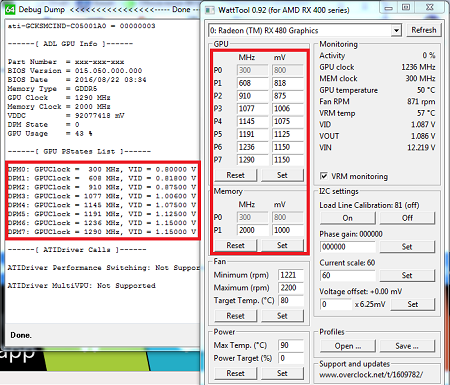Turn Load Line Calibration On
Viewport: 450px width, 385px height.
pyautogui.click(x=347, y=218)
